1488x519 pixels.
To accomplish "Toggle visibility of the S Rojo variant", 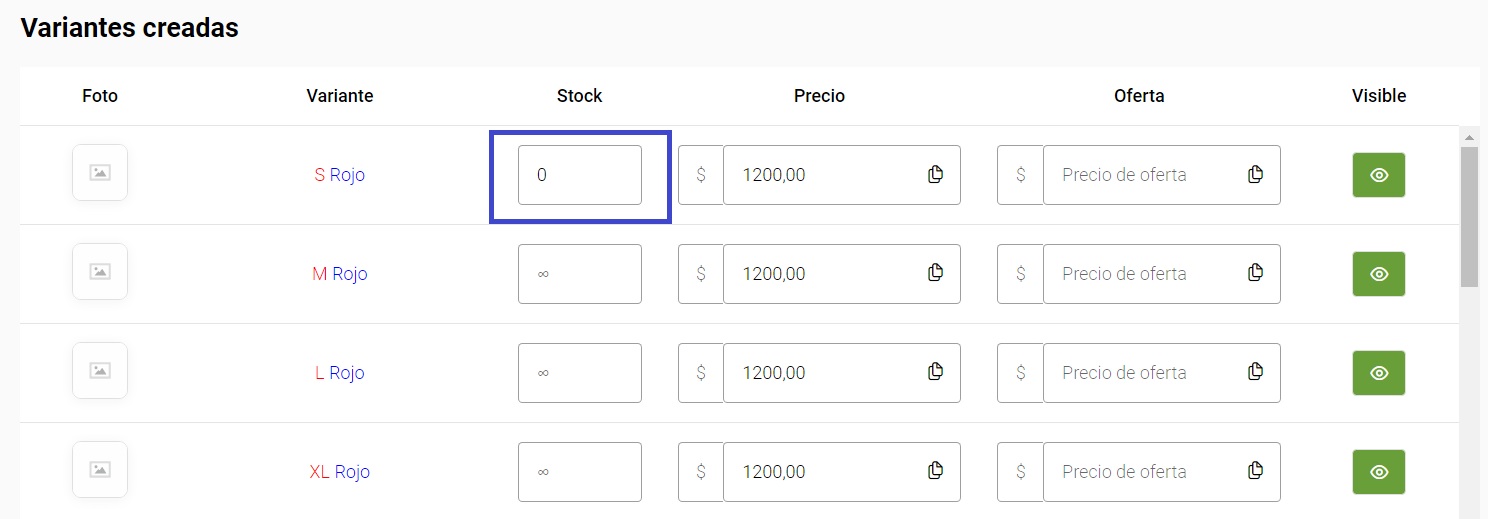I will pyautogui.click(x=1379, y=175).
